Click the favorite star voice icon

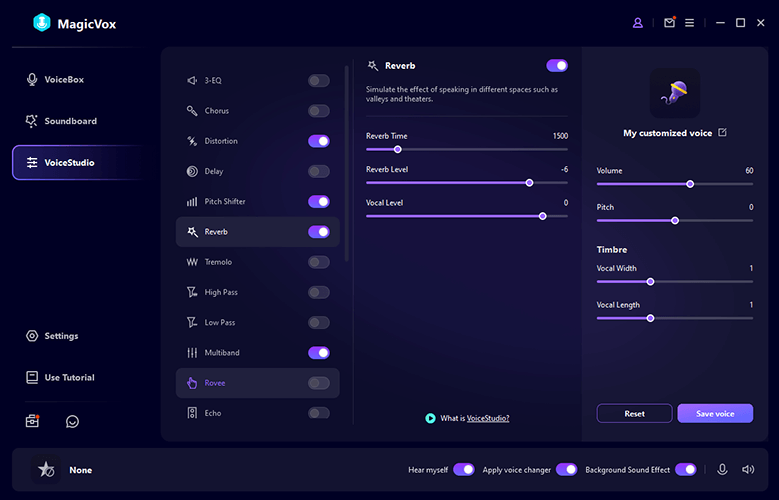pos(45,469)
